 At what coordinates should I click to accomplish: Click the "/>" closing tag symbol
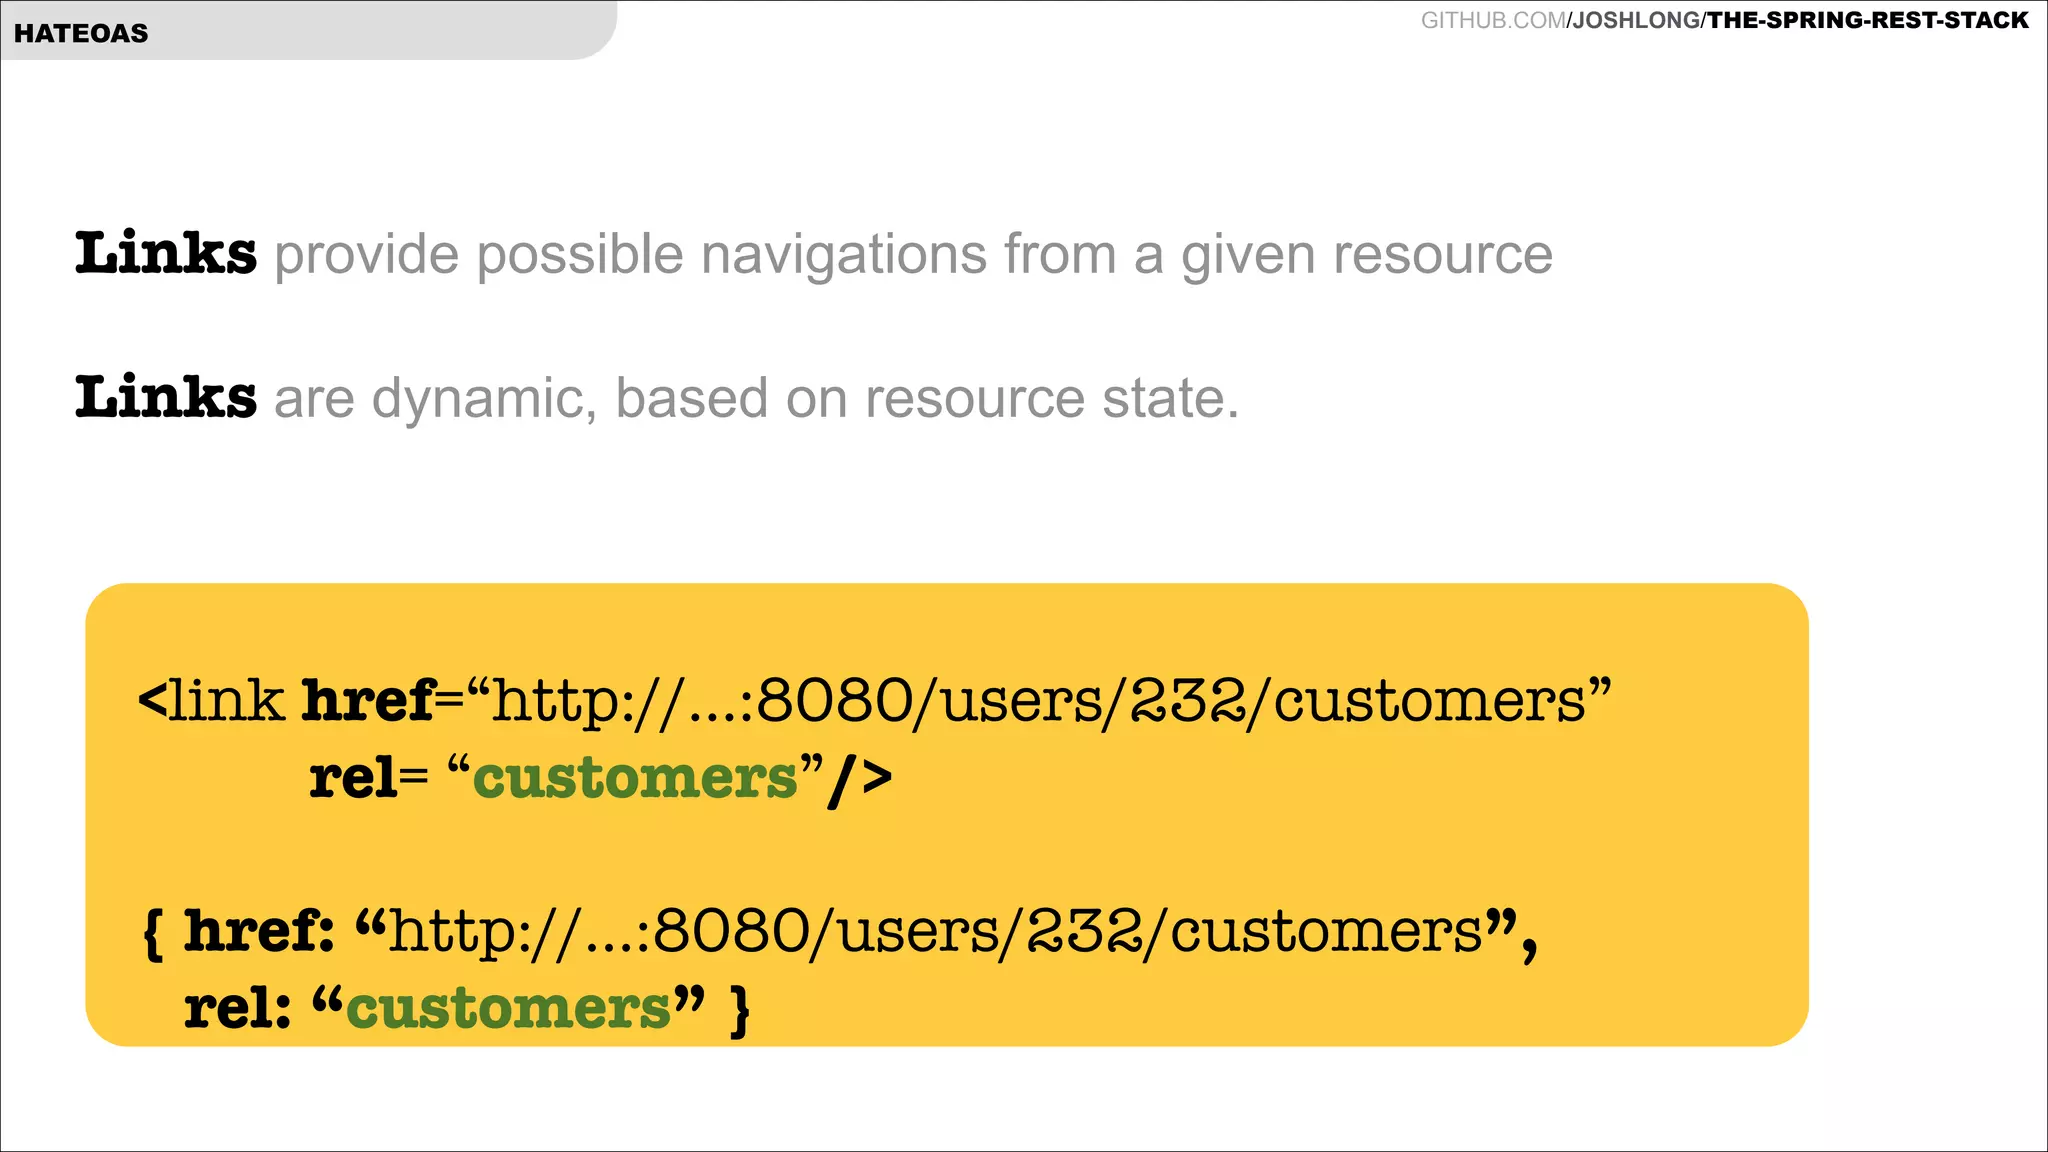tap(860, 778)
